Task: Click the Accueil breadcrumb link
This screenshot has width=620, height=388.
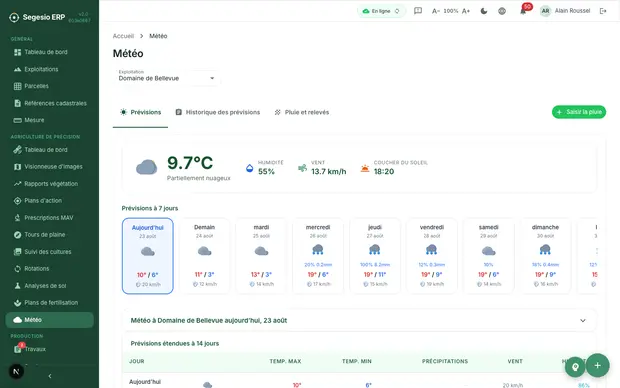Action: click(x=123, y=36)
